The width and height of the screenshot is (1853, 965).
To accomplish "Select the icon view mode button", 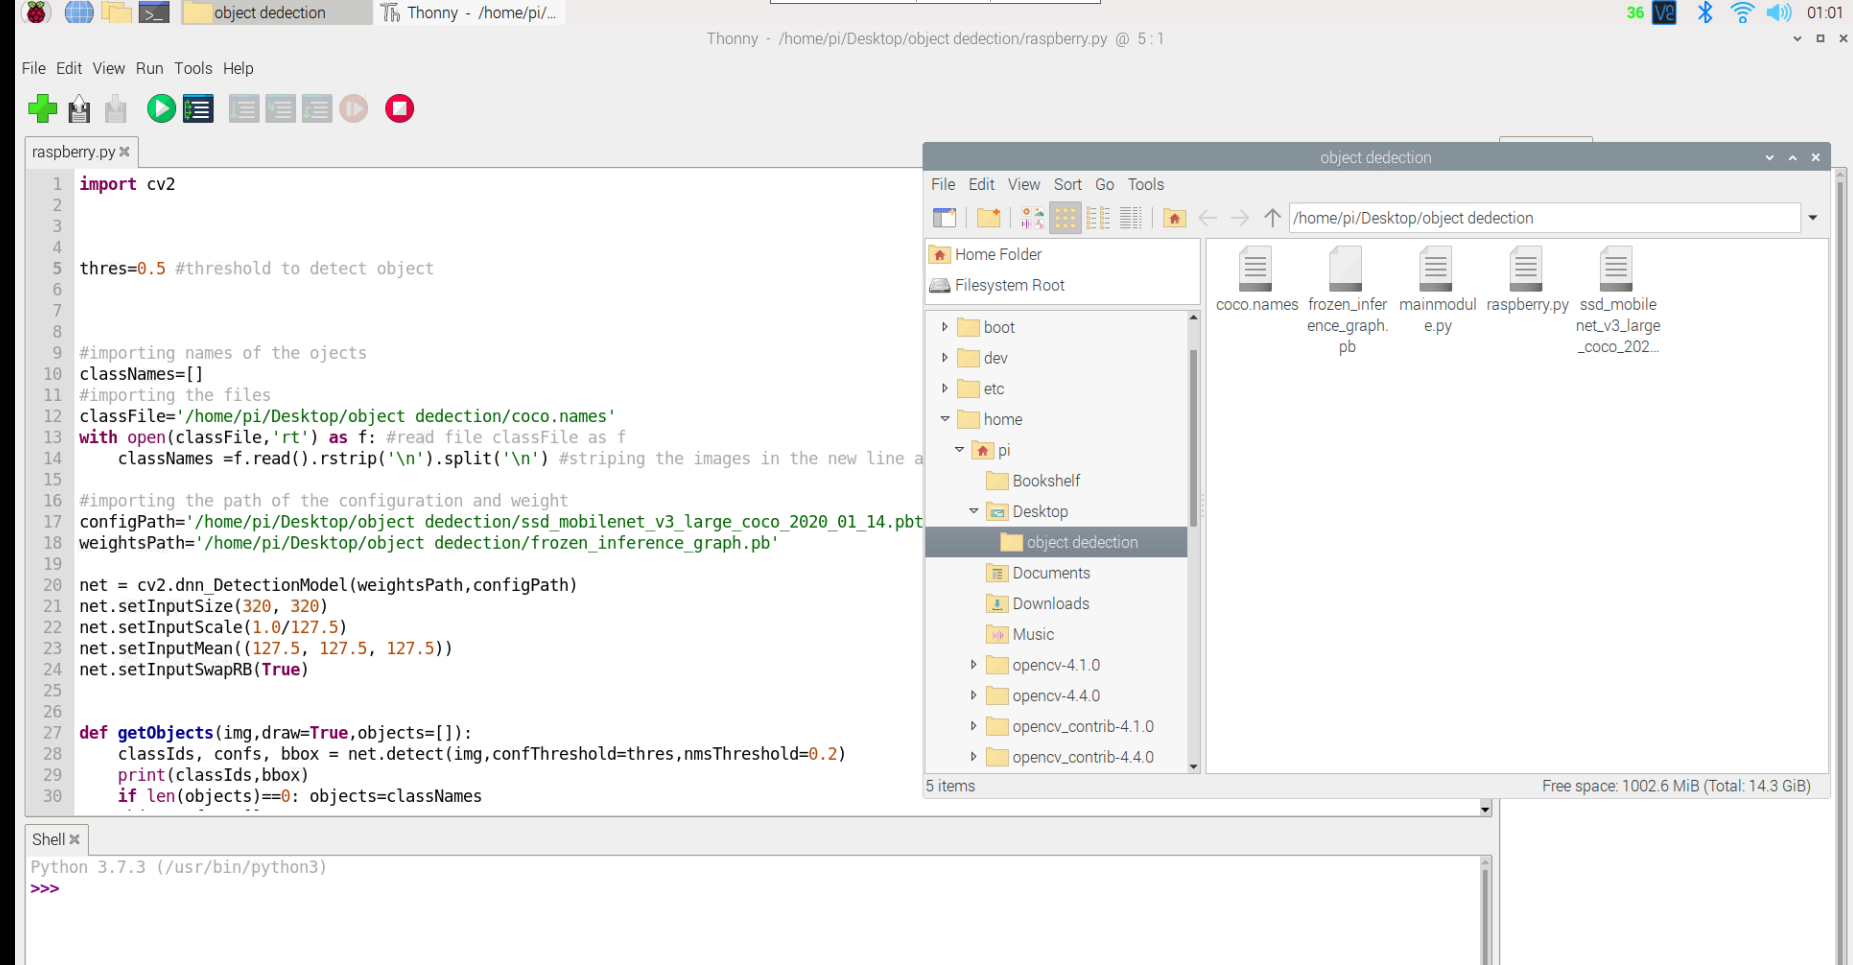I will 1065,218.
